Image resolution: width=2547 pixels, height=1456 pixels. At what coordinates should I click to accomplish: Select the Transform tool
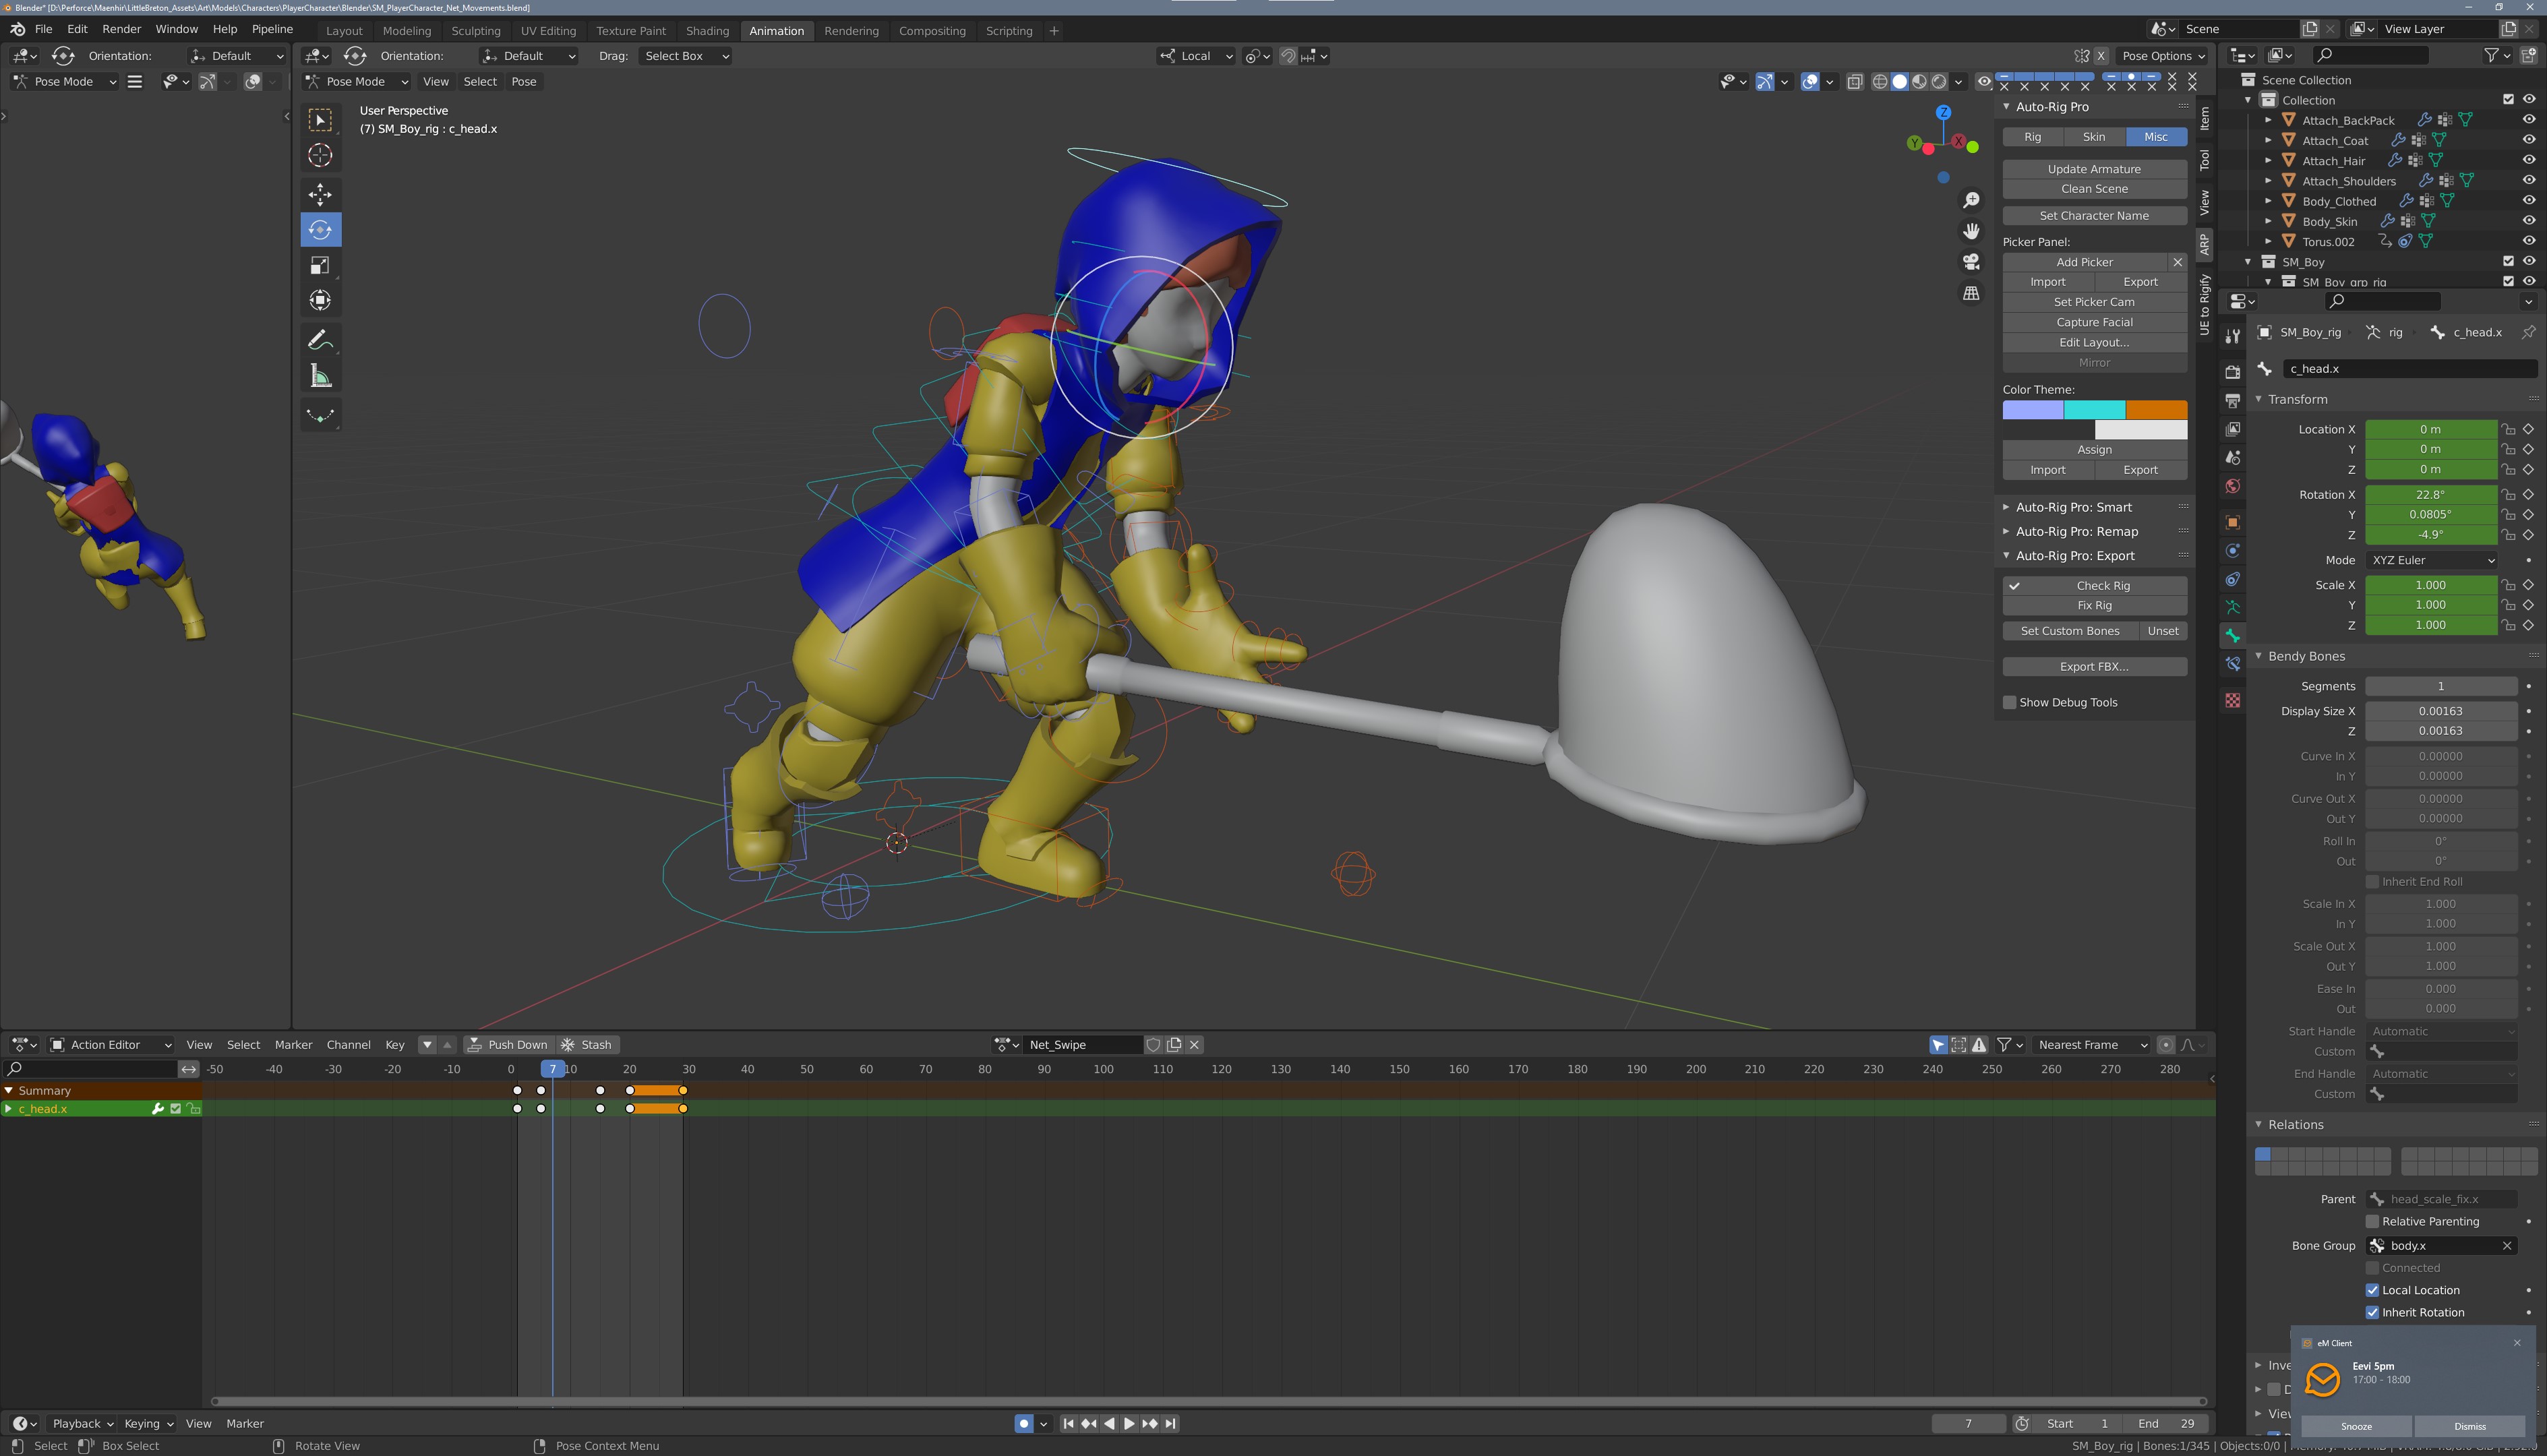[x=320, y=300]
